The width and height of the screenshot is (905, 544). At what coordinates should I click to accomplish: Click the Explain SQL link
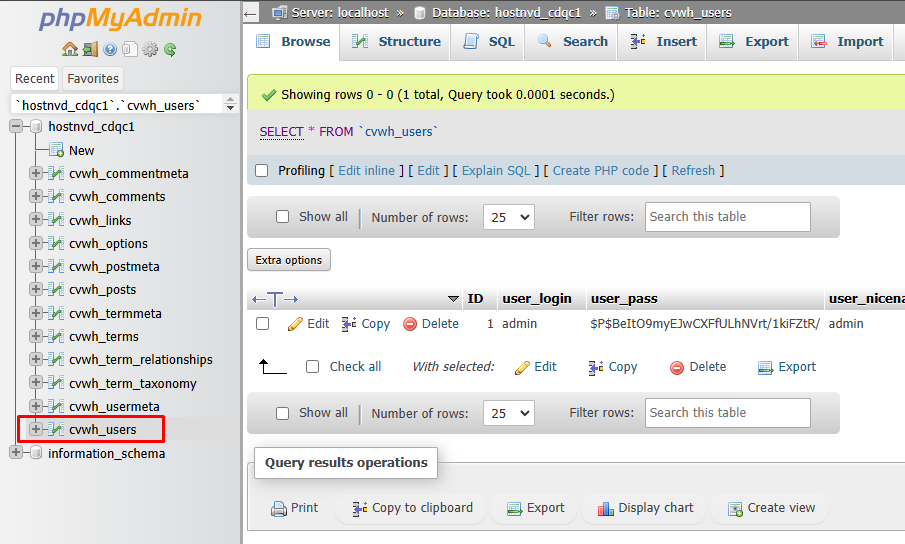pyautogui.click(x=496, y=171)
